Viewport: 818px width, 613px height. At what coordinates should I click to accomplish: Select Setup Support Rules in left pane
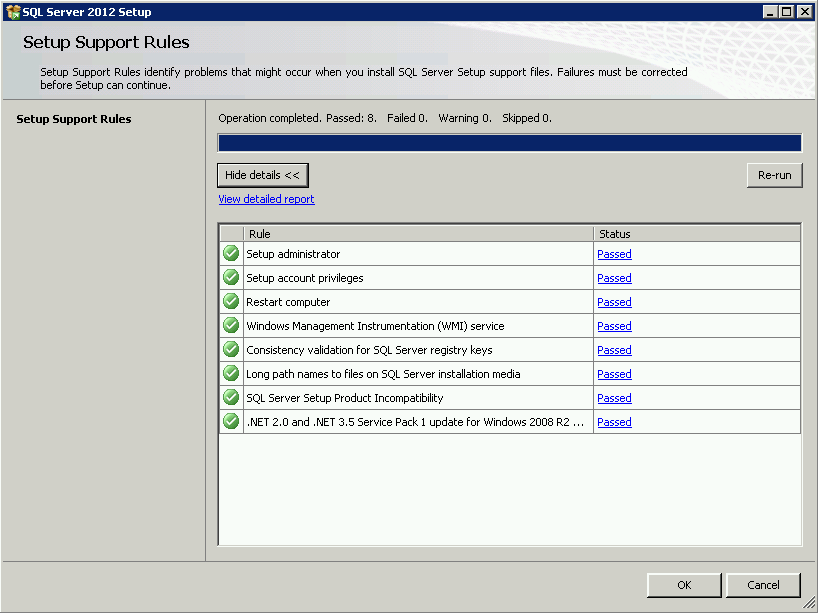tap(74, 119)
